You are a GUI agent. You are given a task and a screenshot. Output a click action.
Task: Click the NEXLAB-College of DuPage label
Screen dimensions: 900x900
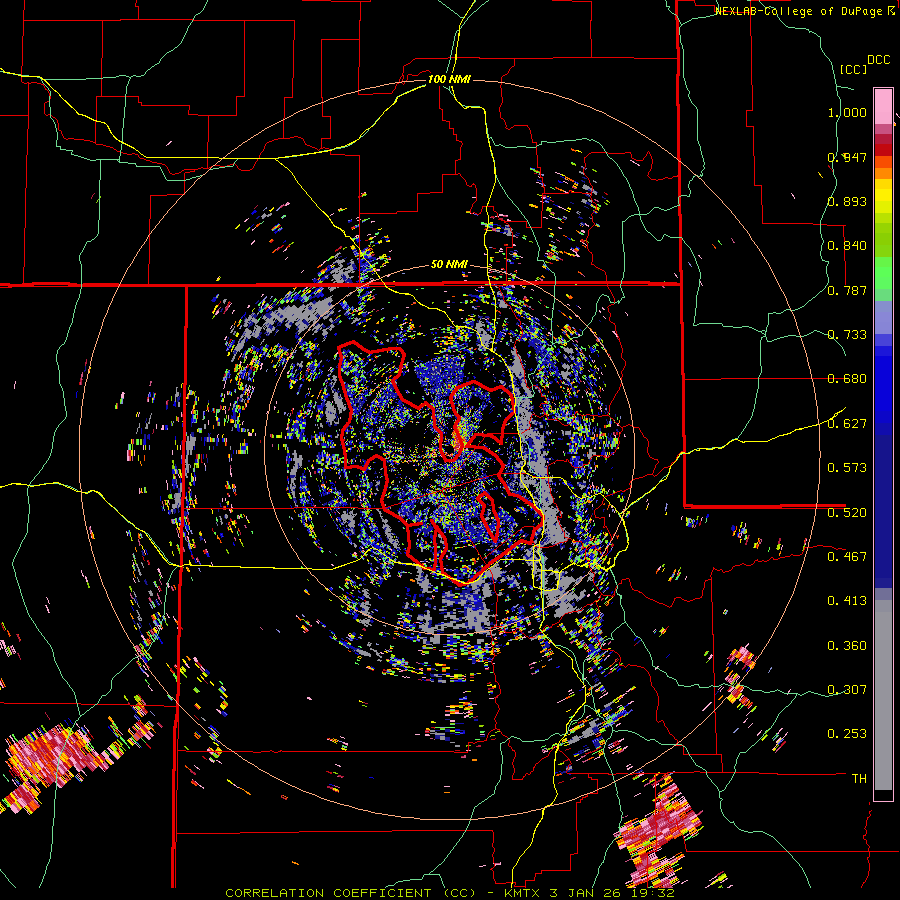click(799, 11)
